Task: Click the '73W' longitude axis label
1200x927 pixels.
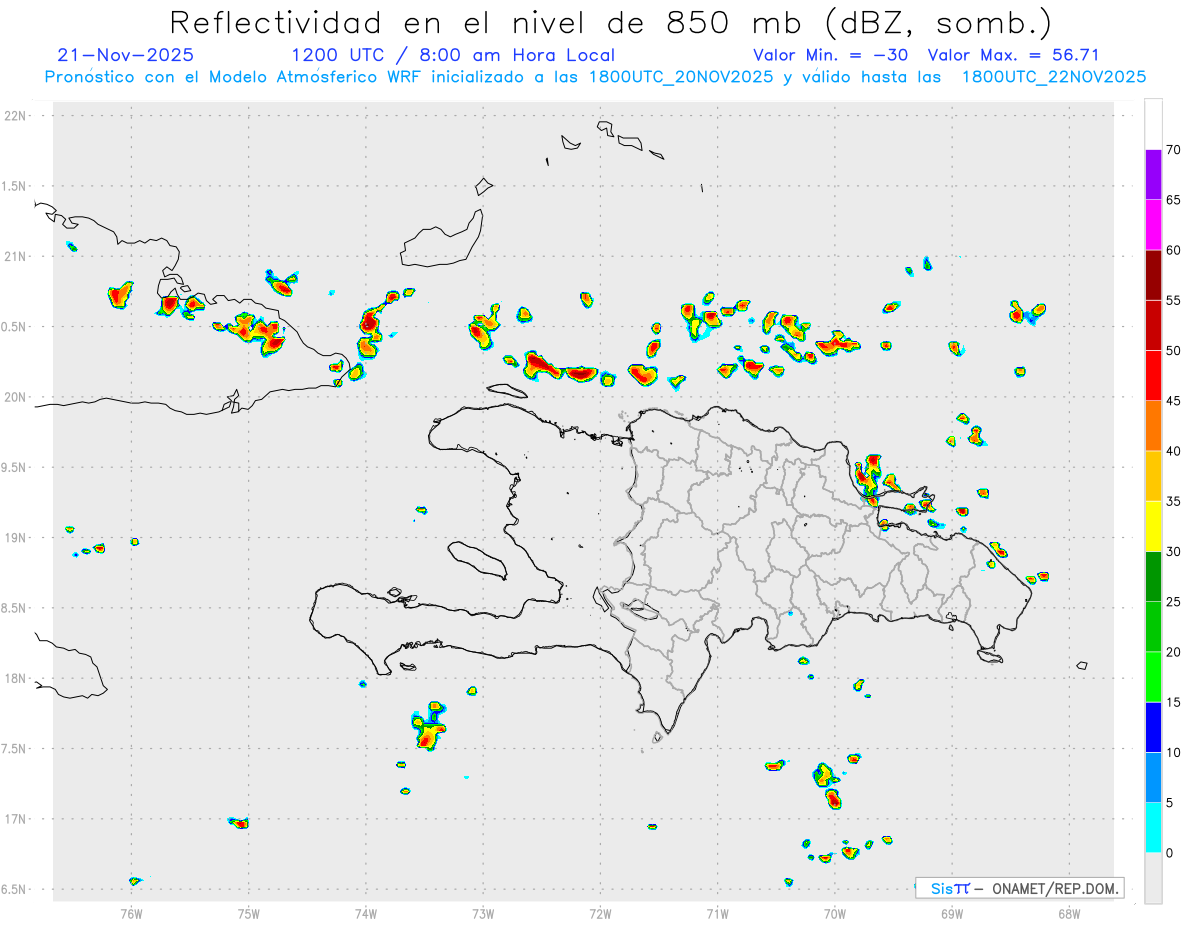Action: (483, 913)
